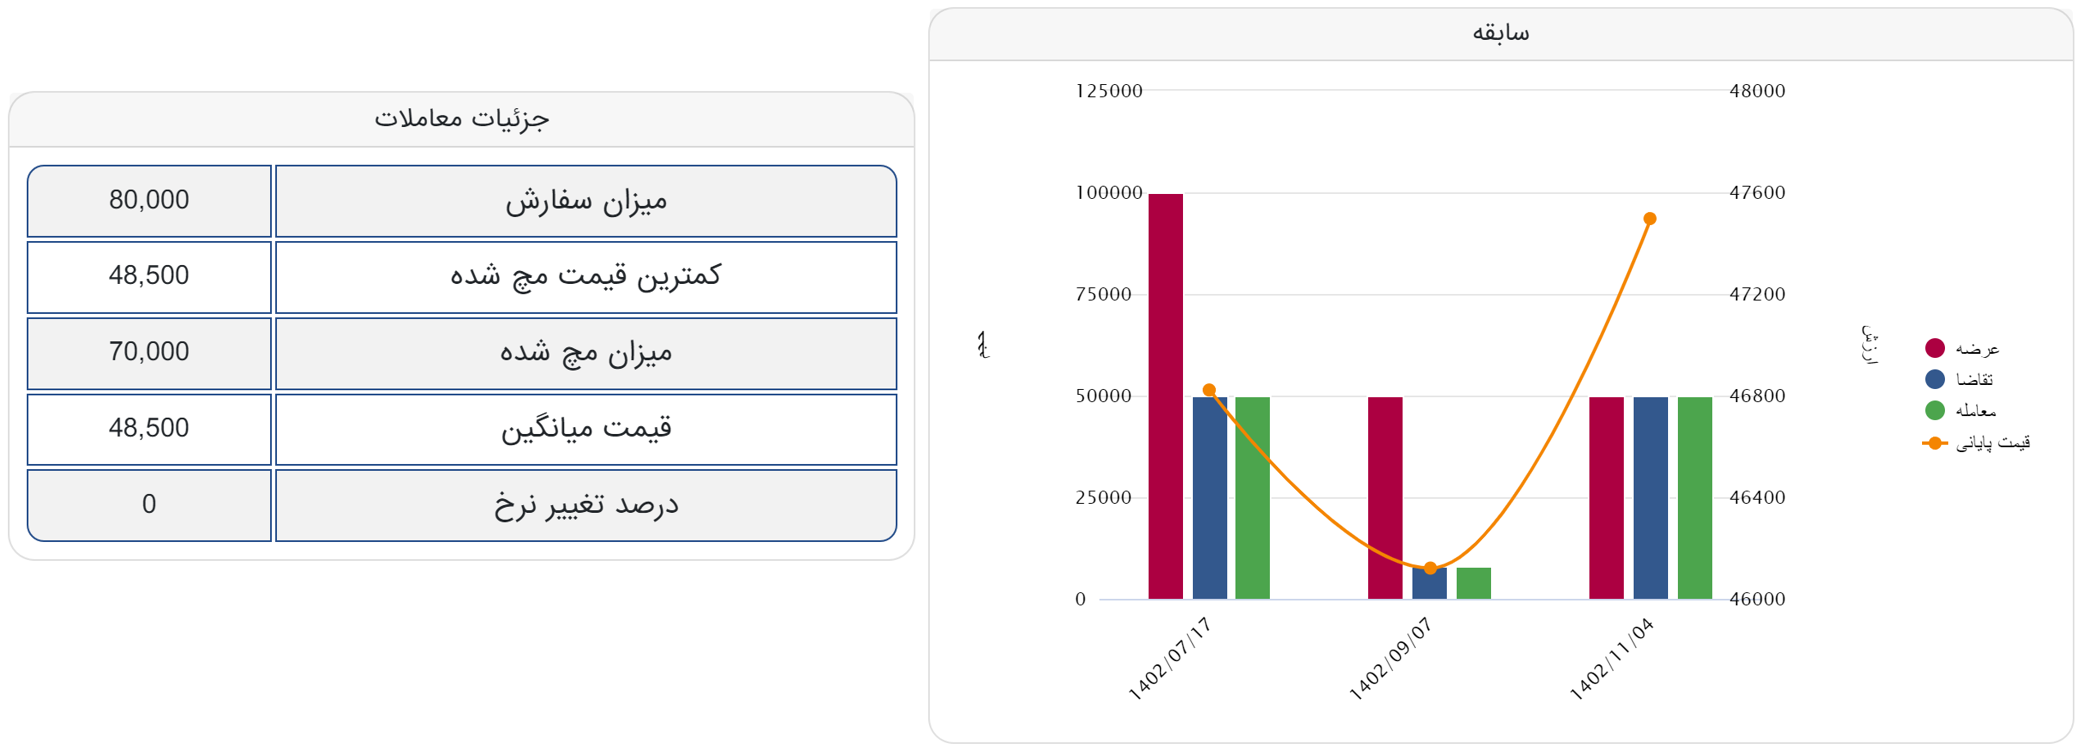Screen dimensions: 2083x753
Task: Click the 80,000 order amount value
Action: 149,201
